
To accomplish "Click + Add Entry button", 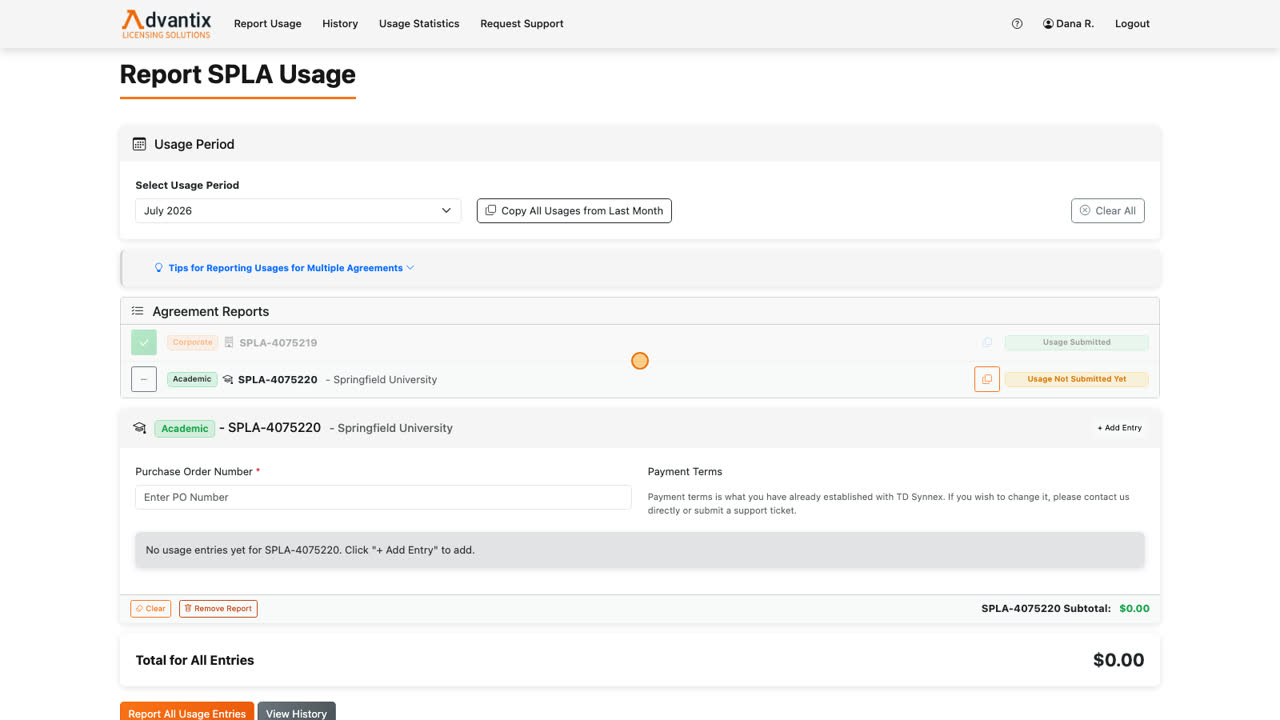I will click(x=1119, y=428).
